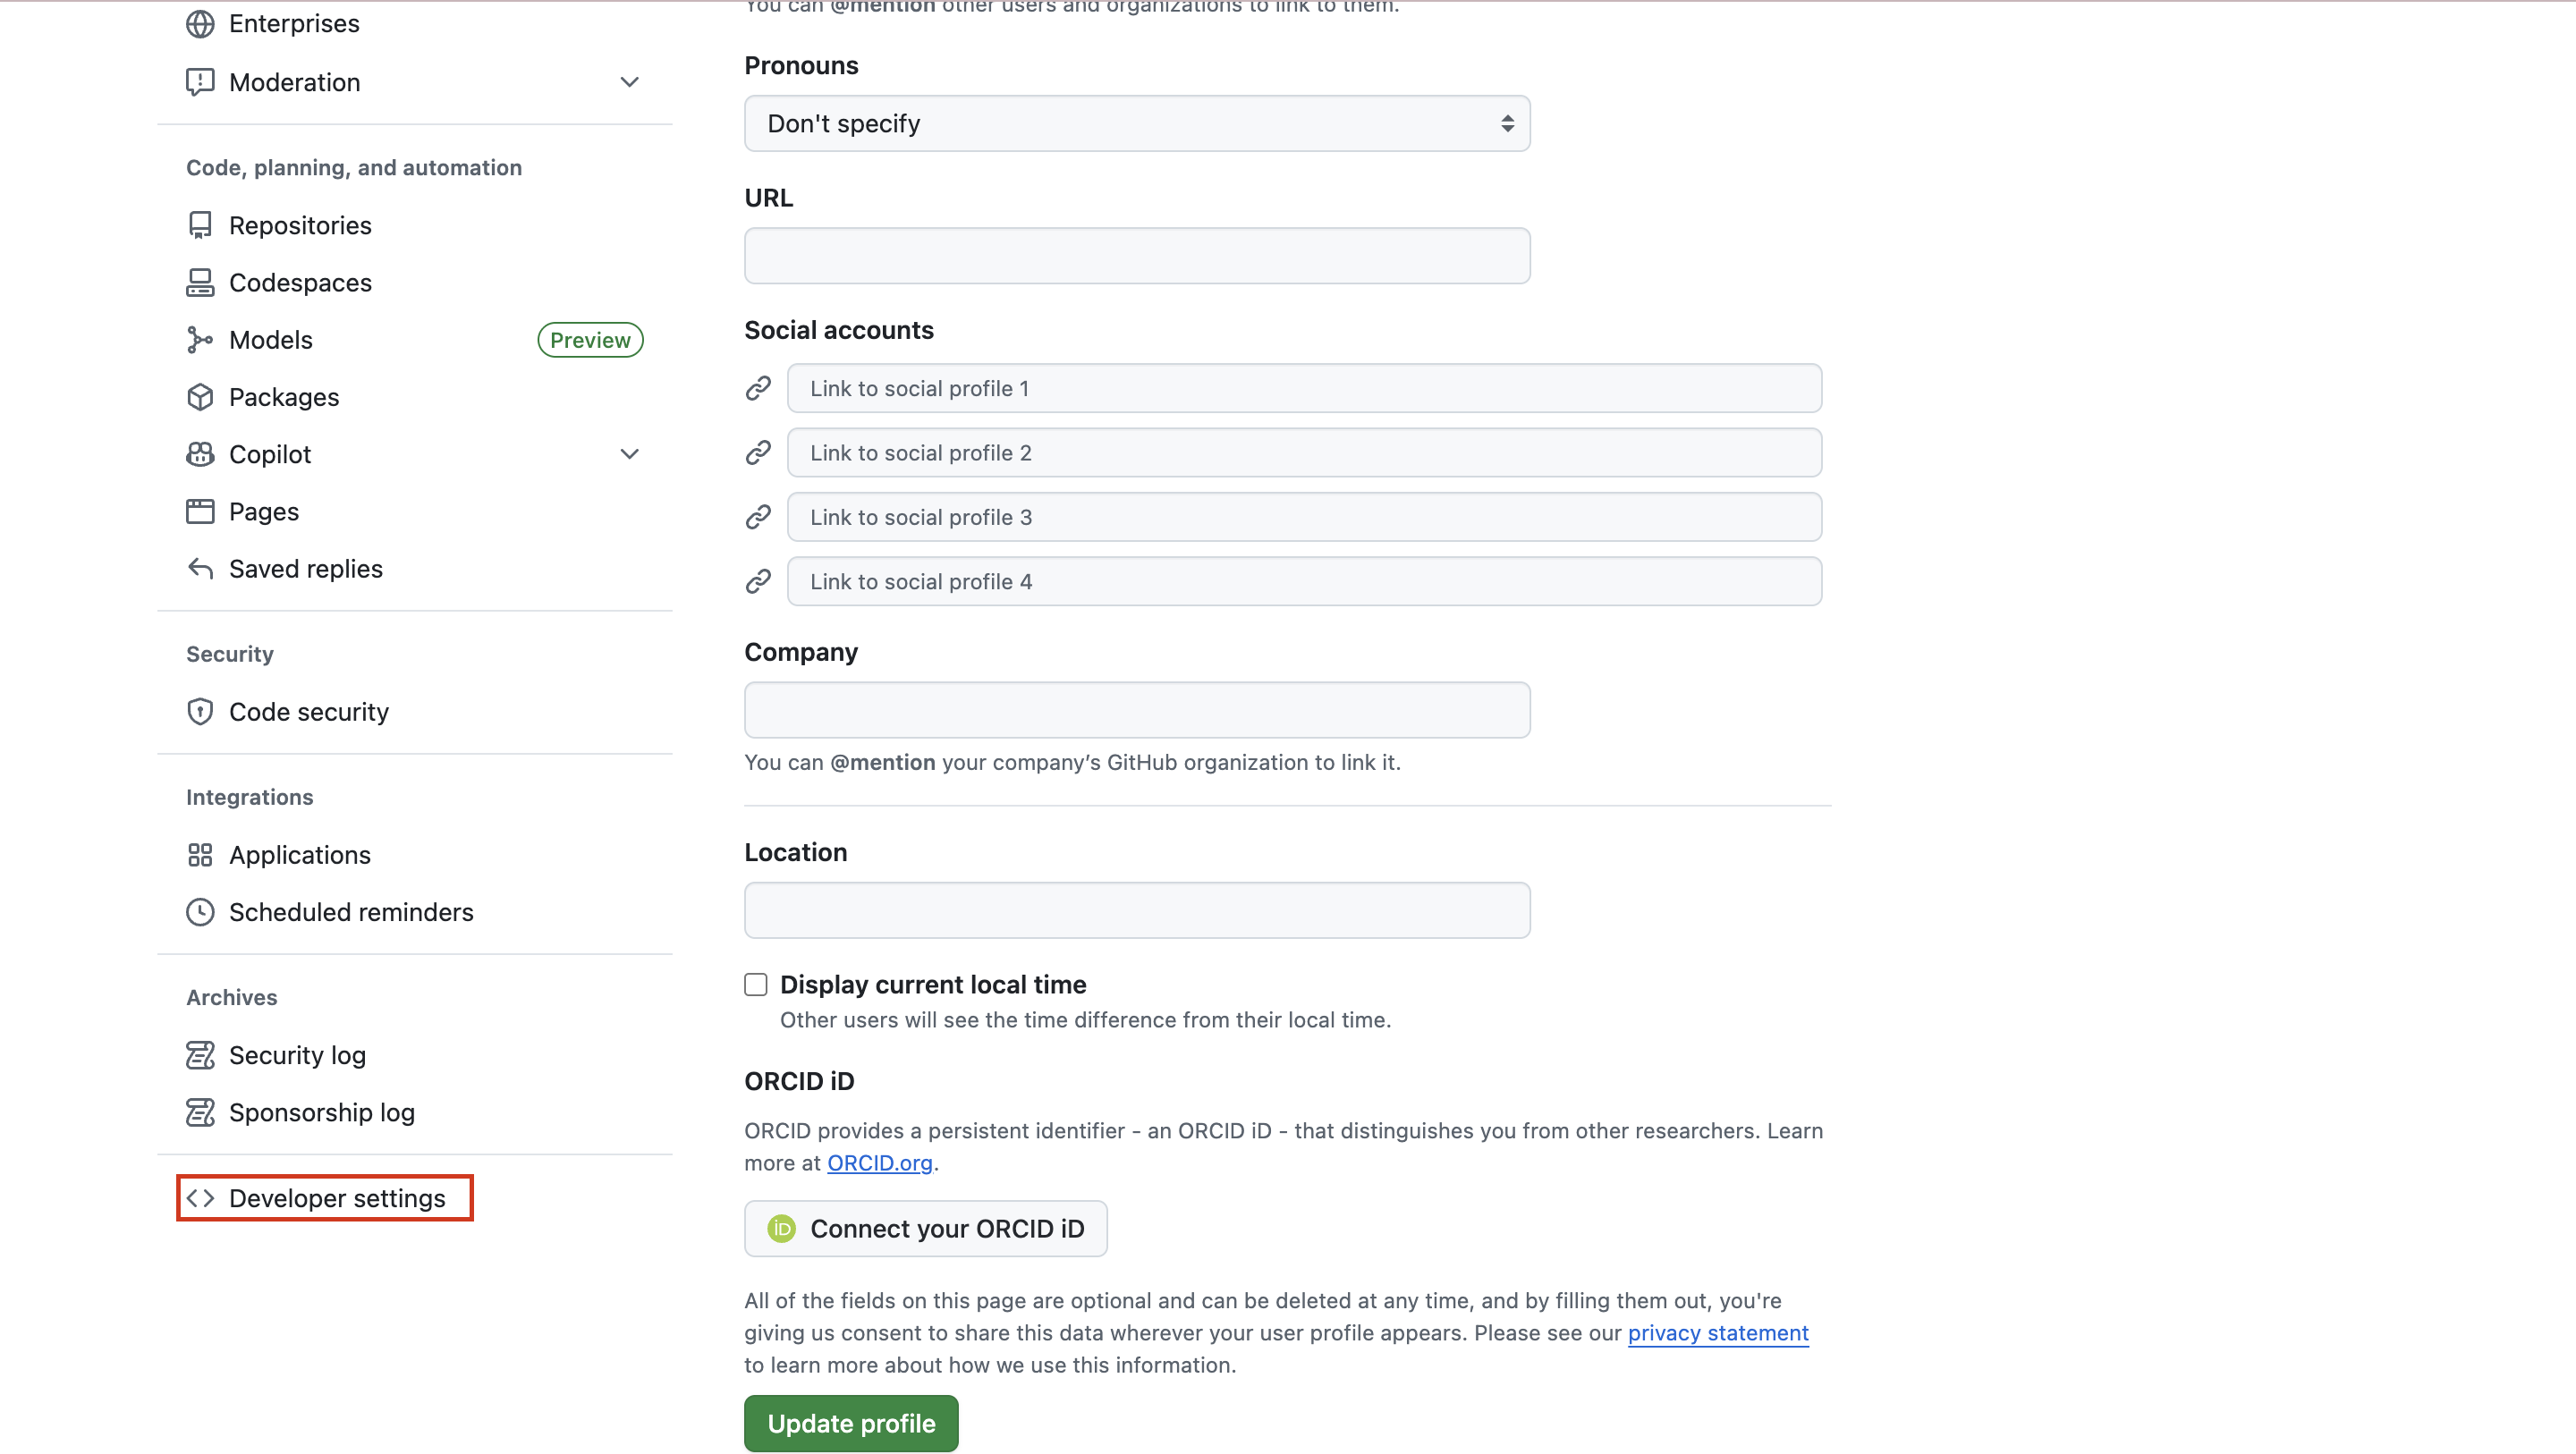
Task: Click the Copilot icon in sidebar
Action: point(200,454)
